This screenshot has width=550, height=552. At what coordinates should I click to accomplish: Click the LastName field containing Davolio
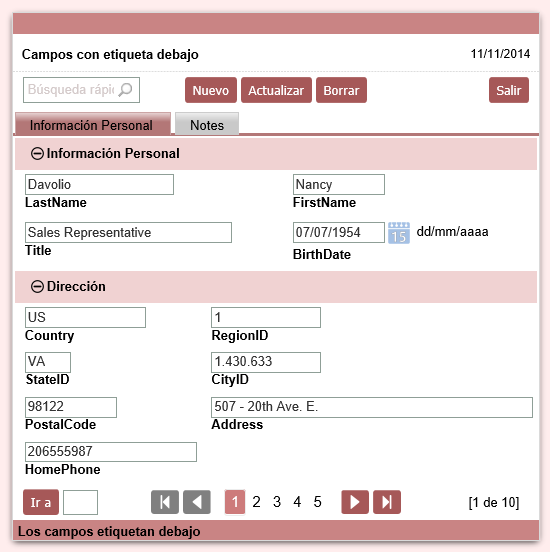[99, 184]
